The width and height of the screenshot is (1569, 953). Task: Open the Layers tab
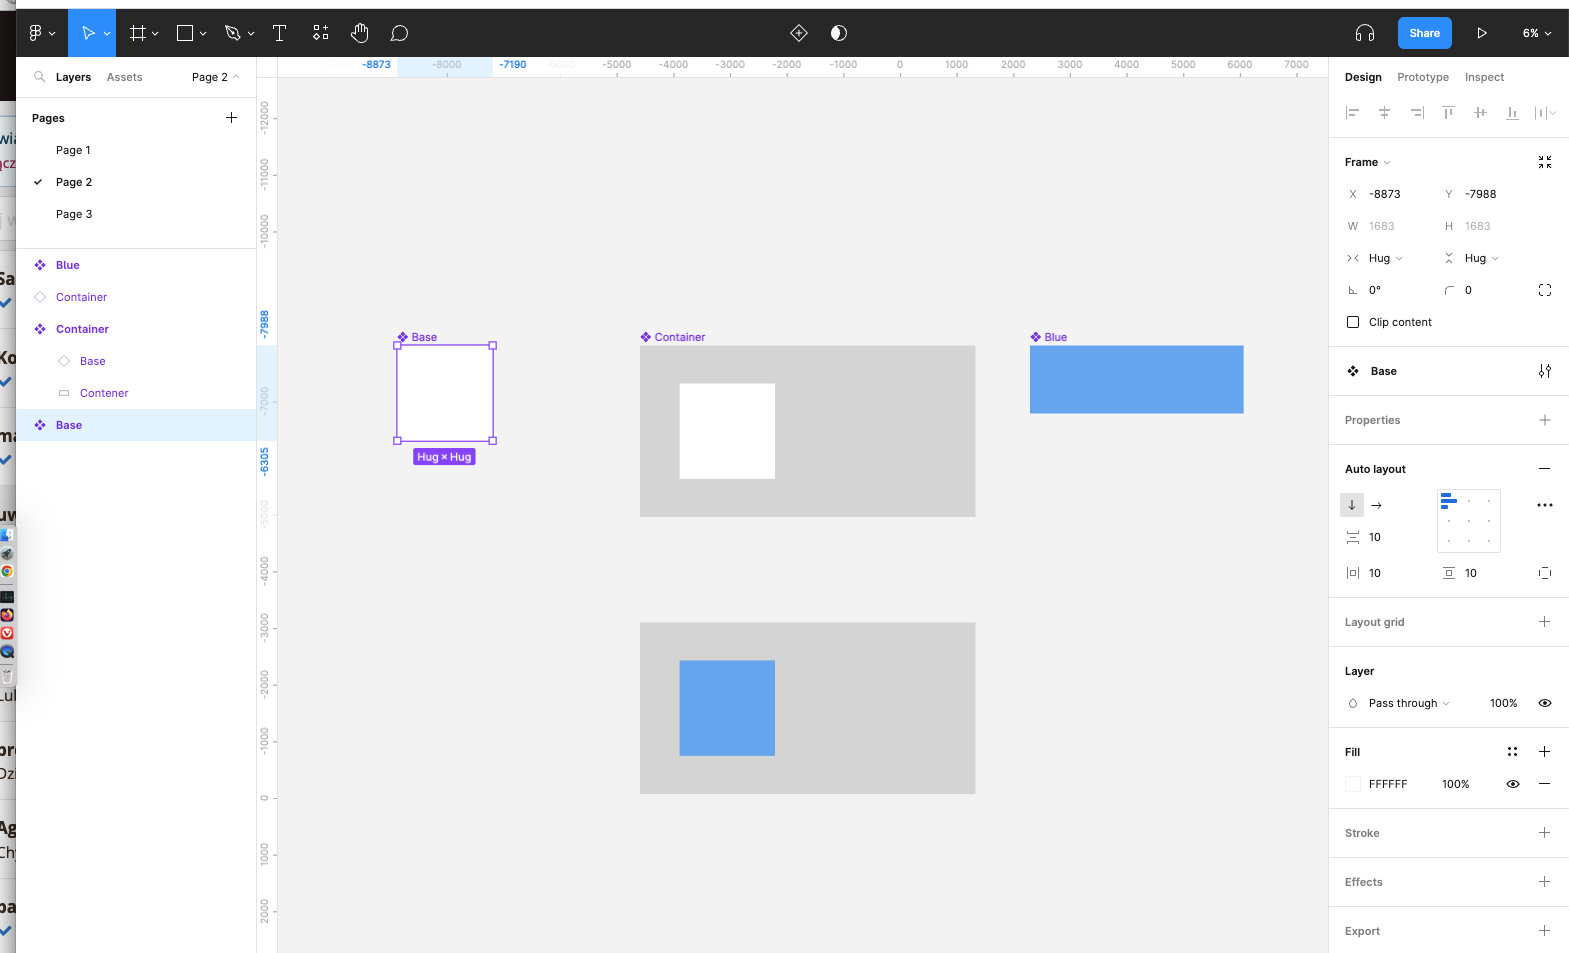pos(73,77)
